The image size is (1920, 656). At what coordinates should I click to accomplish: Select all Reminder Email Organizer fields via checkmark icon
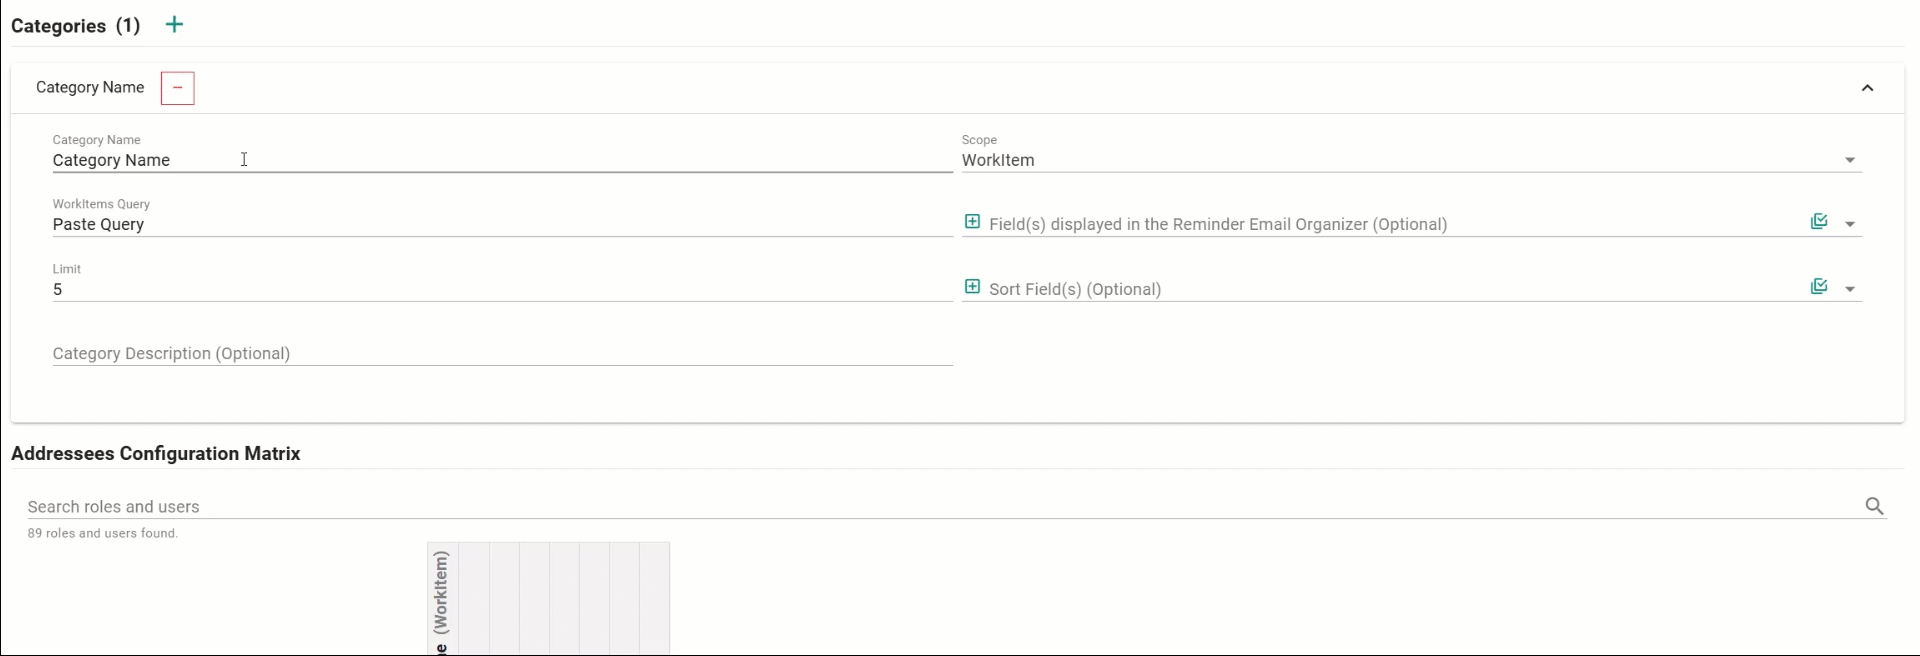[x=1819, y=222]
